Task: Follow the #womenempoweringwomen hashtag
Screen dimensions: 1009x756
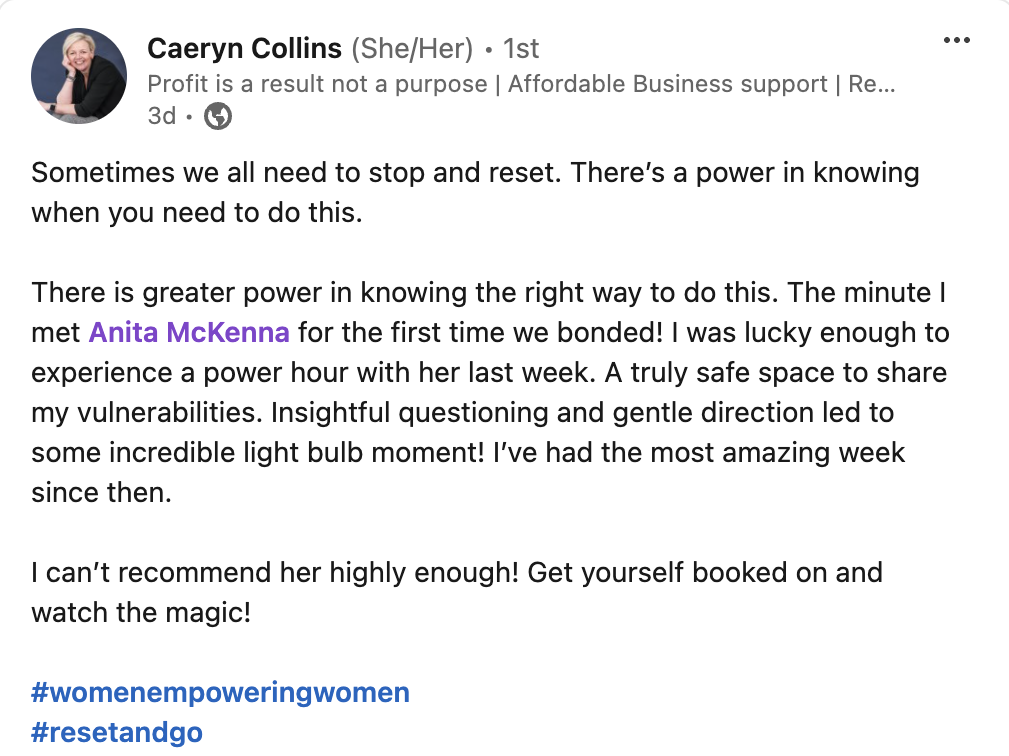Action: [x=220, y=692]
